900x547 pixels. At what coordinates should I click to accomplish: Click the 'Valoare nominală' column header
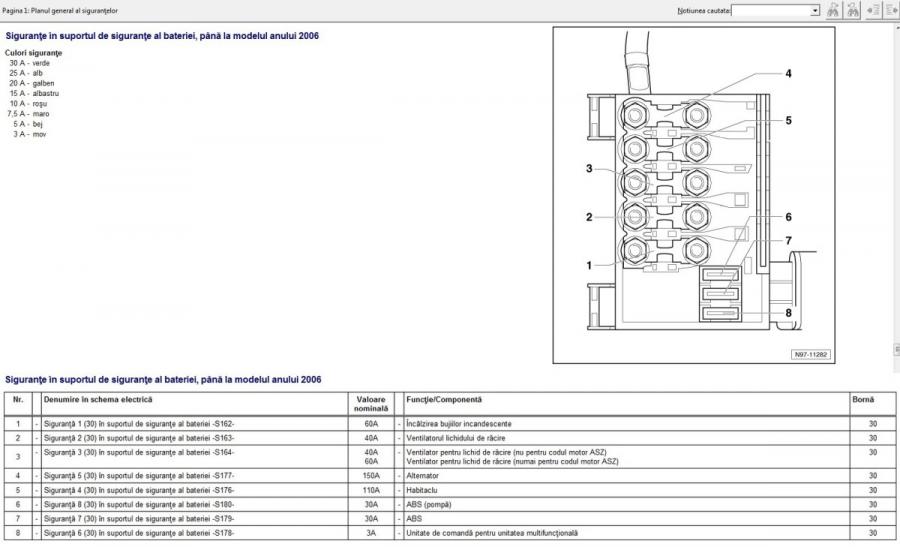[371, 404]
